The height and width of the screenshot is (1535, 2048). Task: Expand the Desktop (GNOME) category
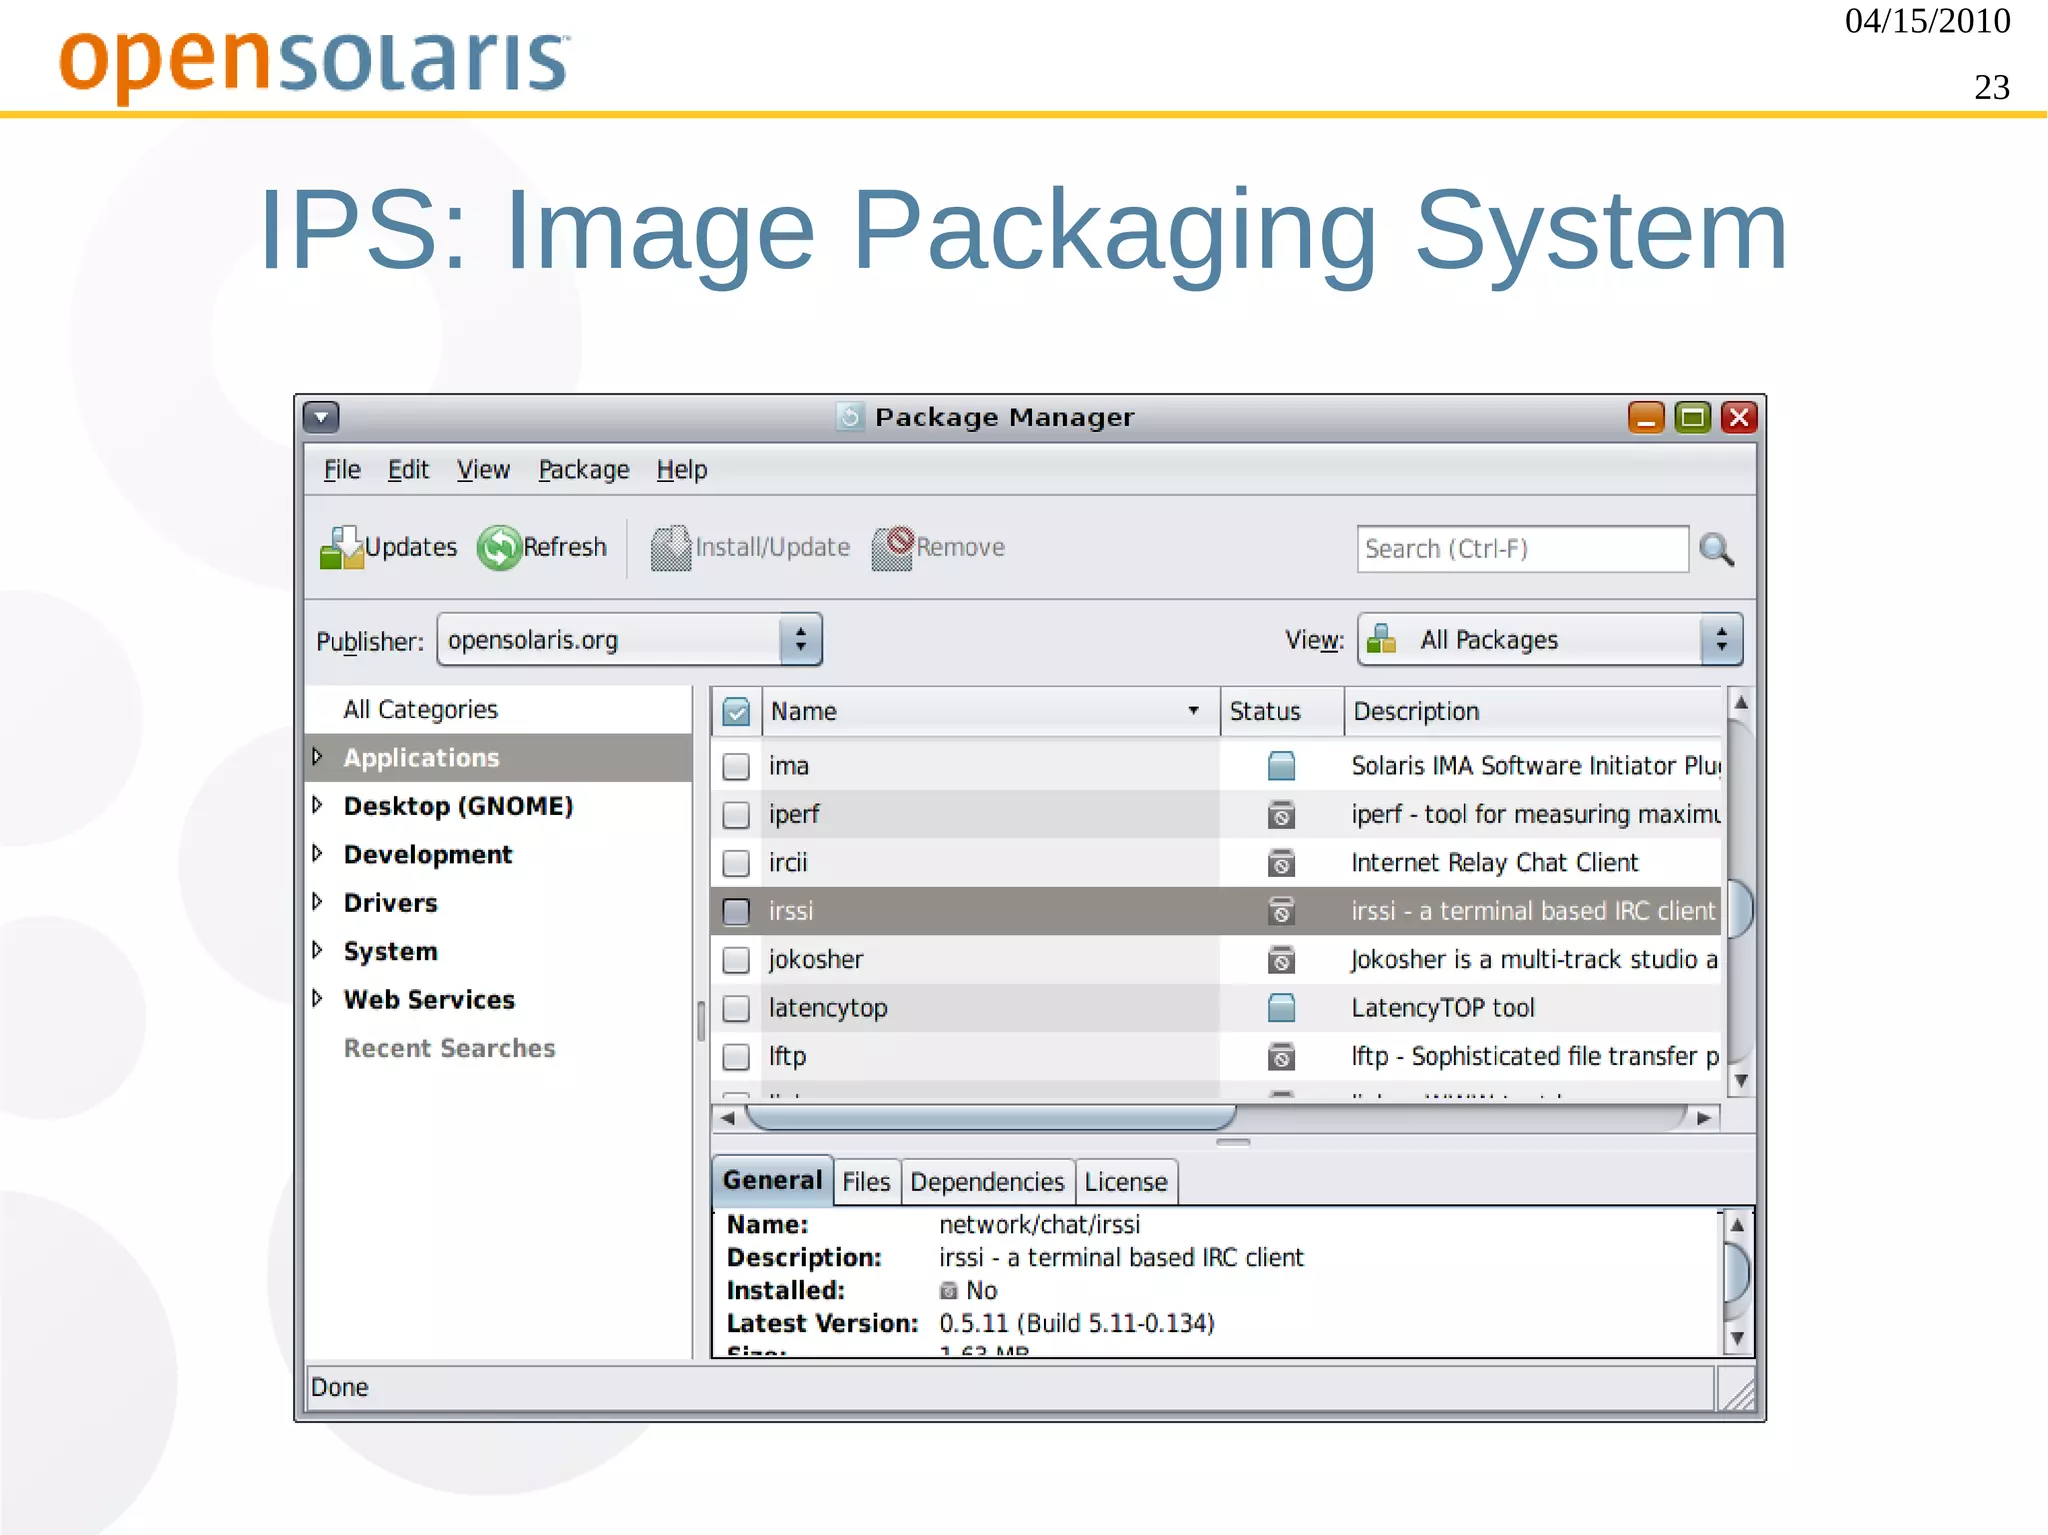coord(318,805)
